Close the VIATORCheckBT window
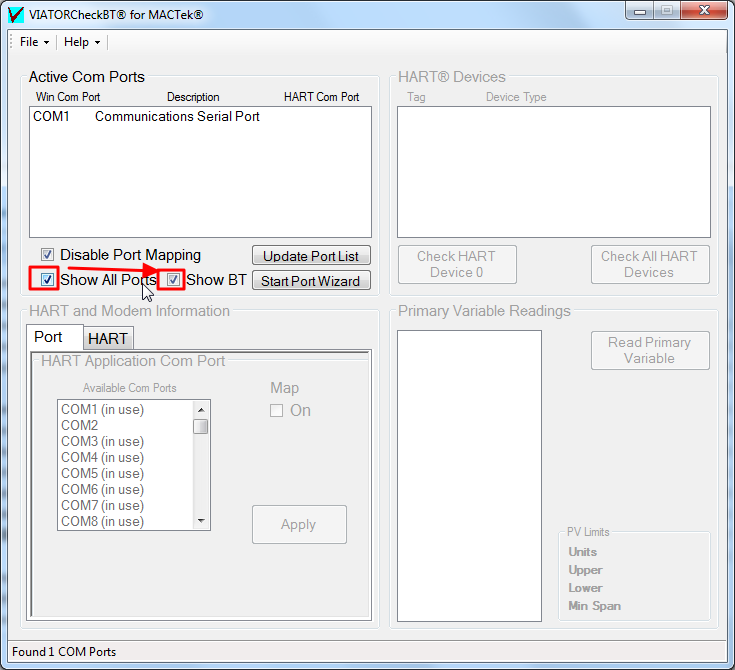Screen dimensions: 735x670 click(705, 11)
